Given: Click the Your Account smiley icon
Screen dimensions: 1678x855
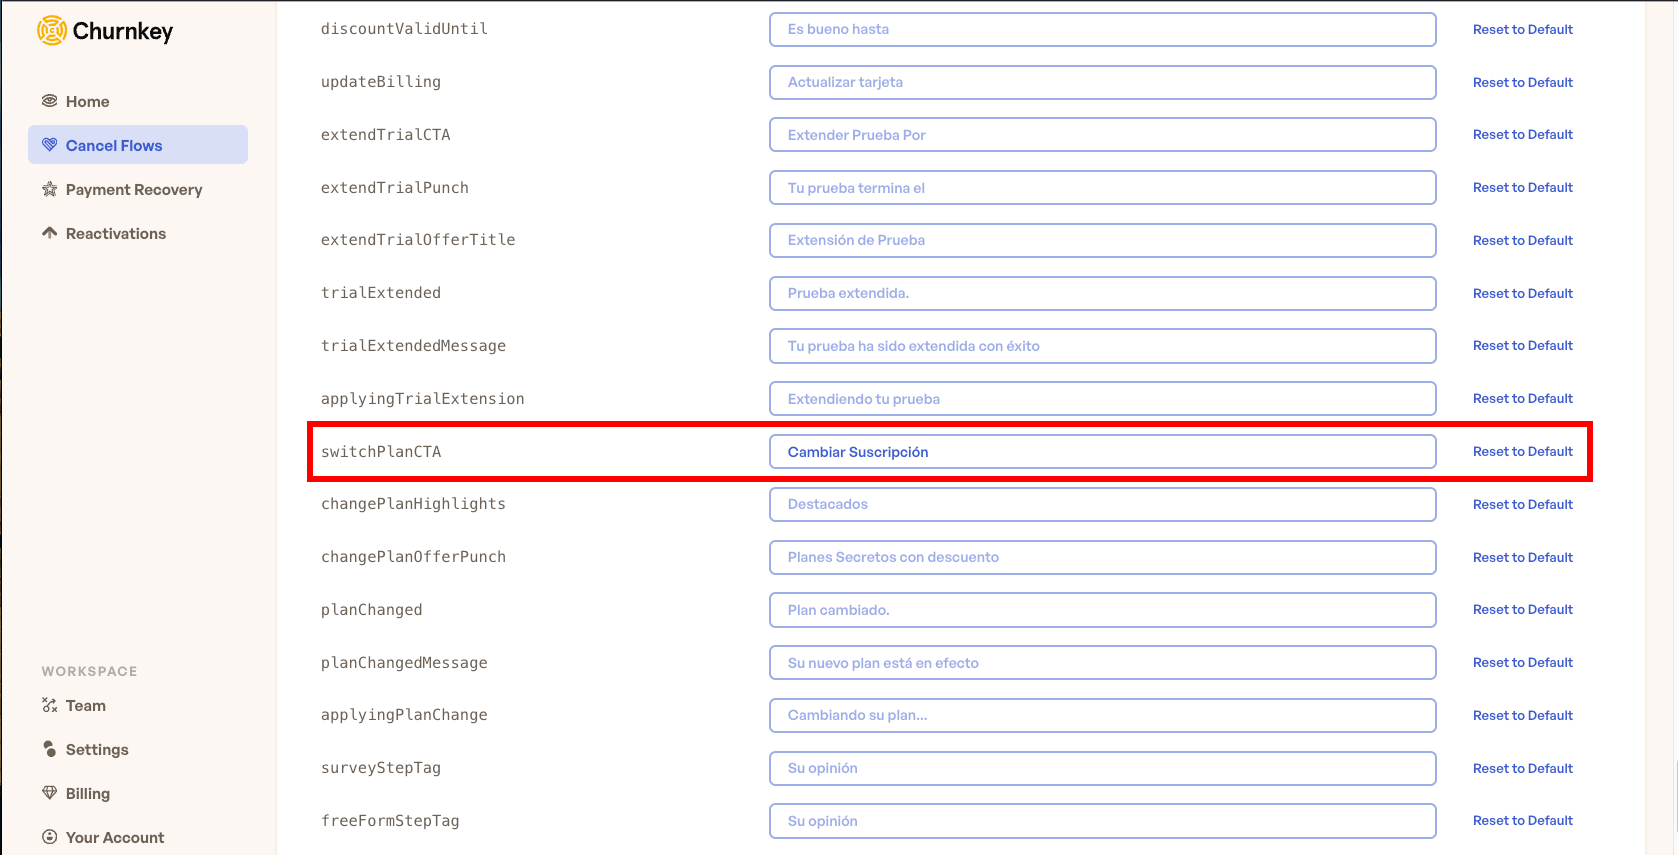Looking at the screenshot, I should click(49, 837).
